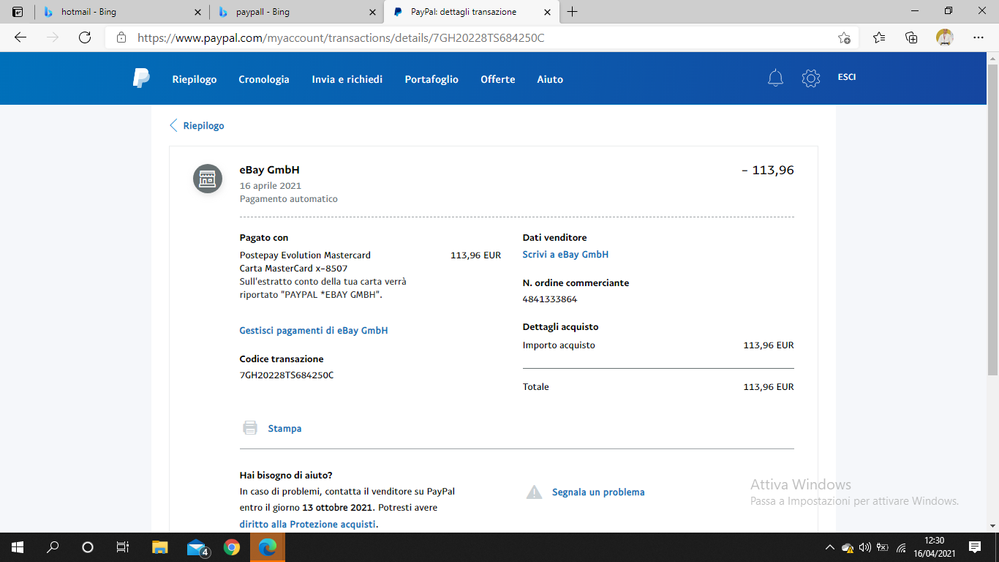View site info via the lock icon
The image size is (999, 562).
point(121,38)
